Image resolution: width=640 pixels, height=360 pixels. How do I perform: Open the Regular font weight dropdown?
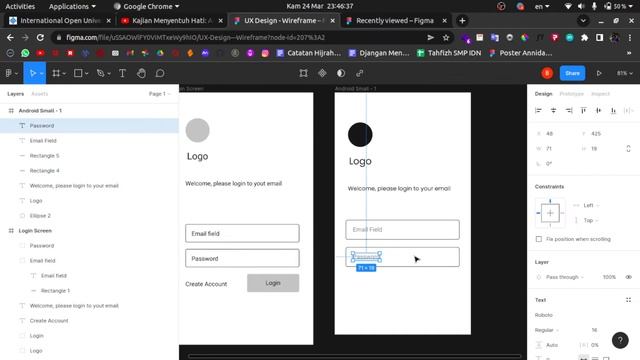click(x=547, y=330)
